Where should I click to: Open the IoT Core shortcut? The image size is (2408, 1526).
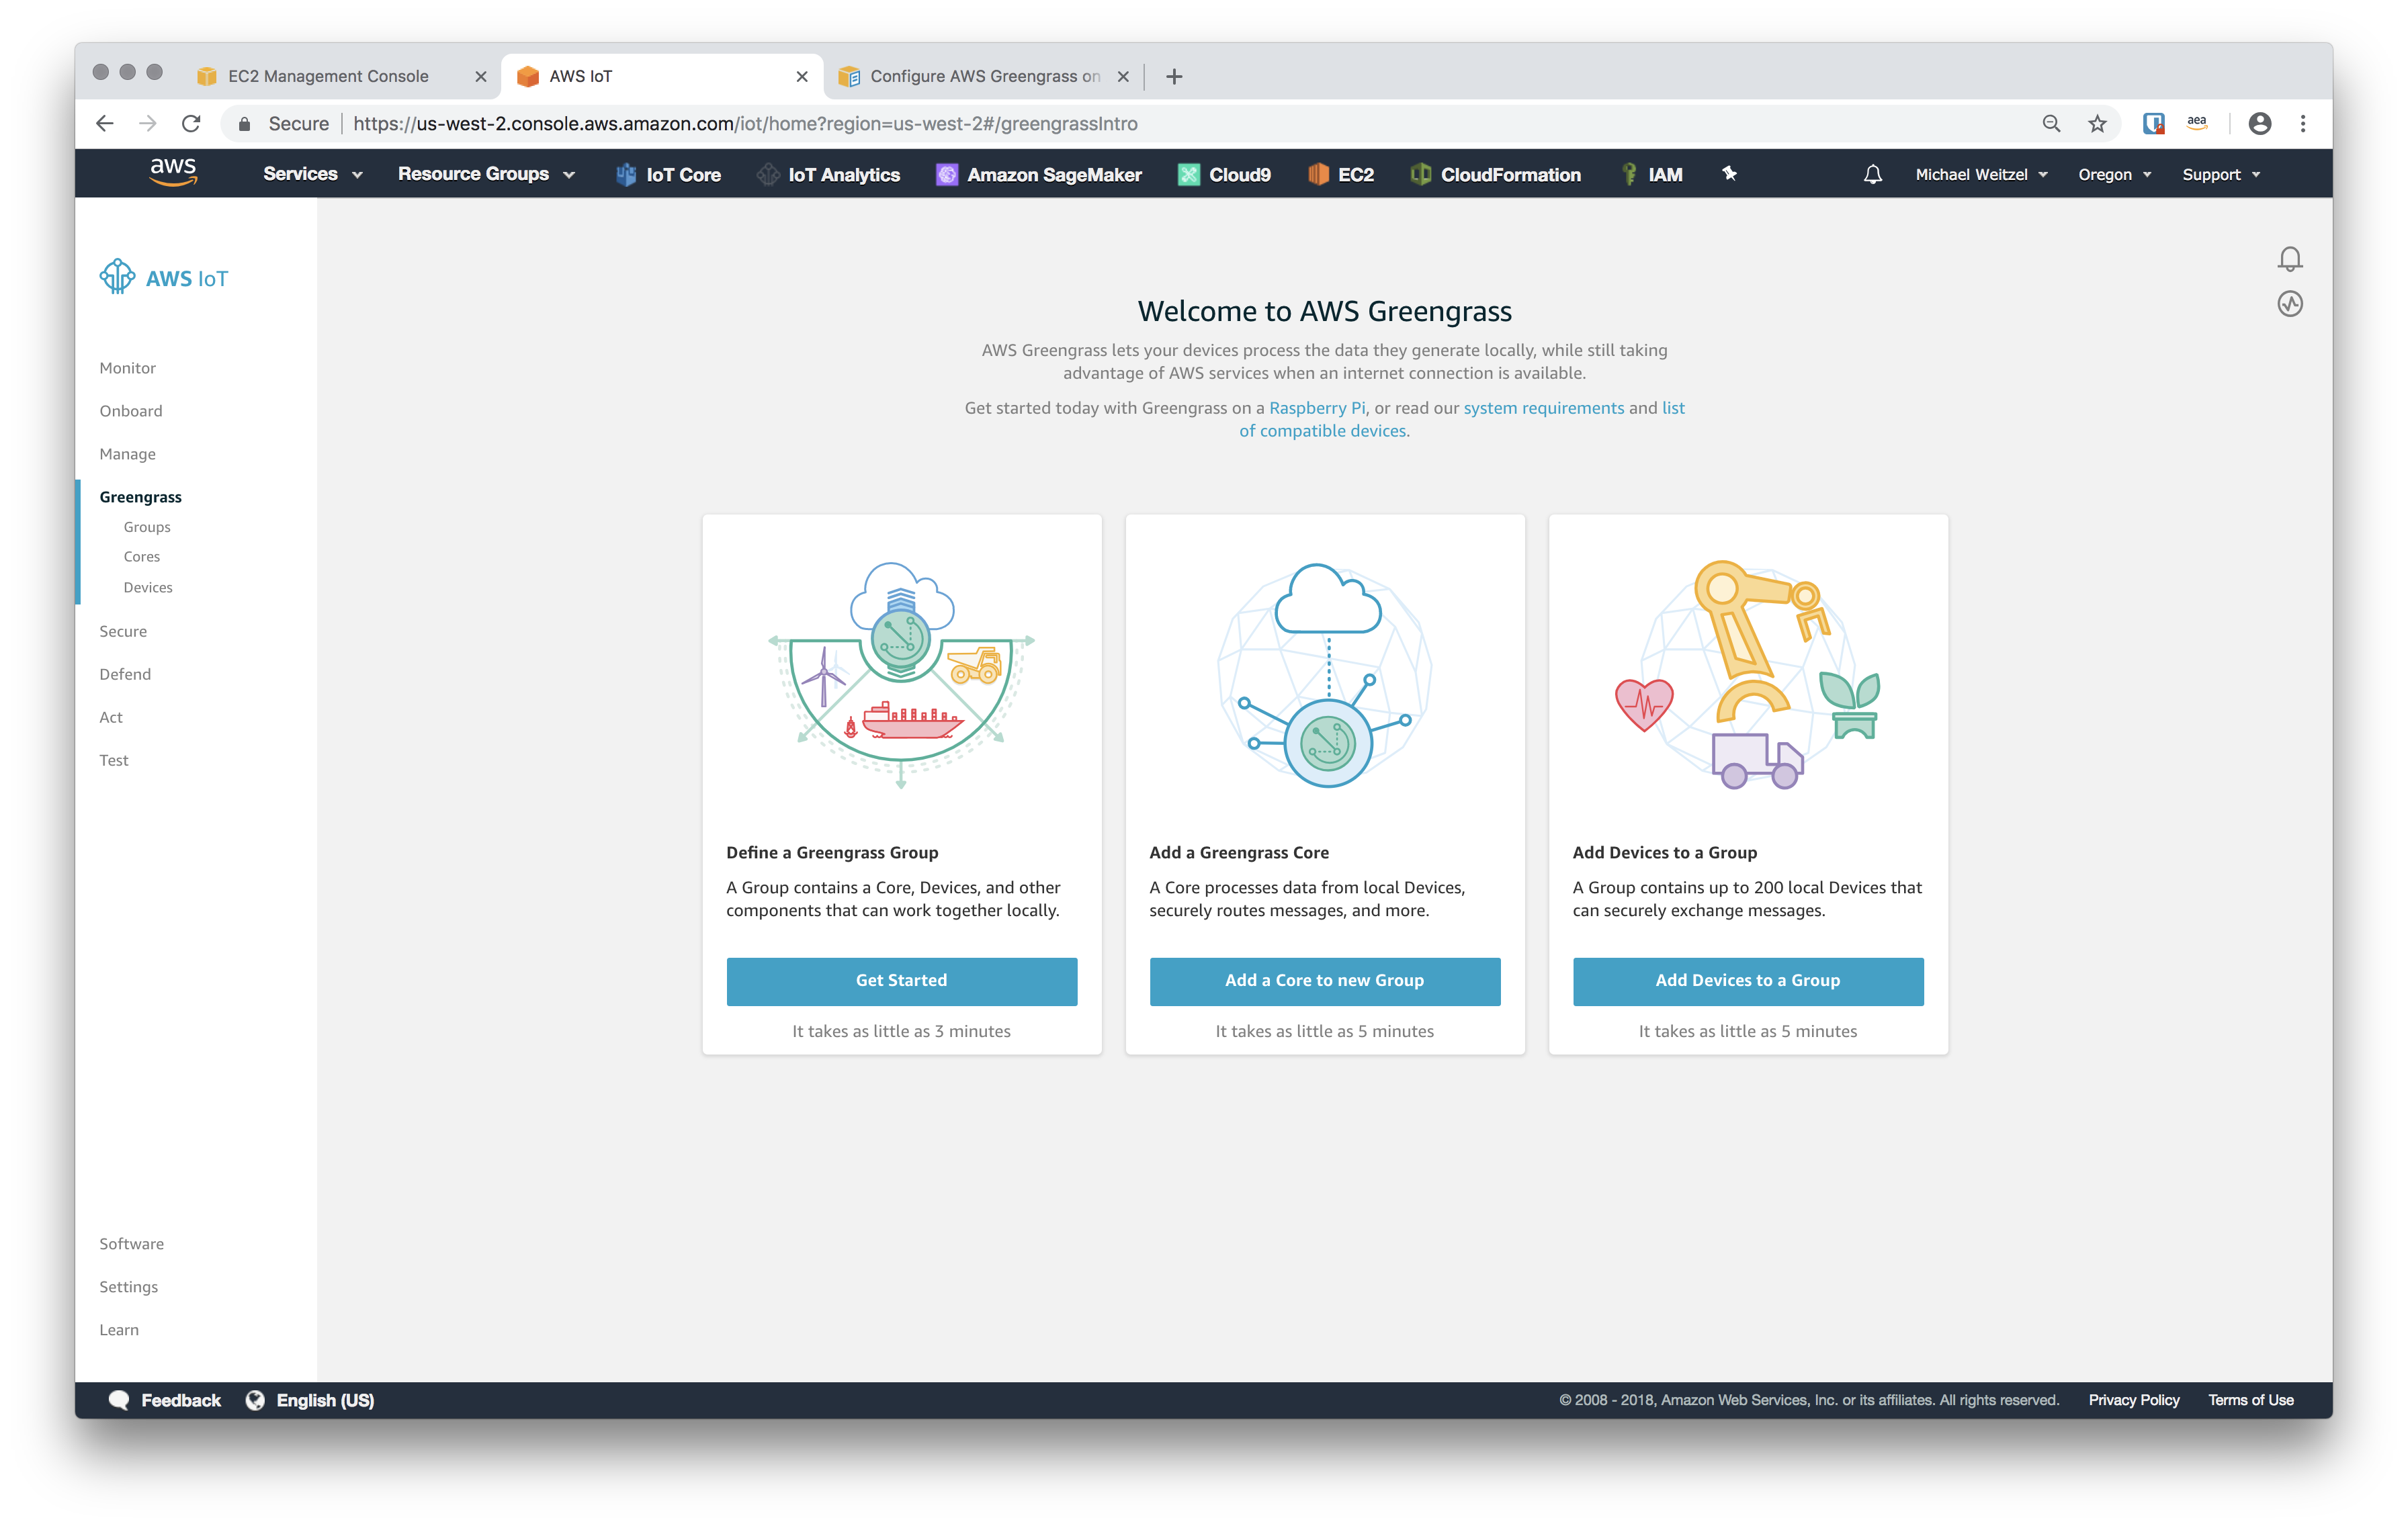668,174
